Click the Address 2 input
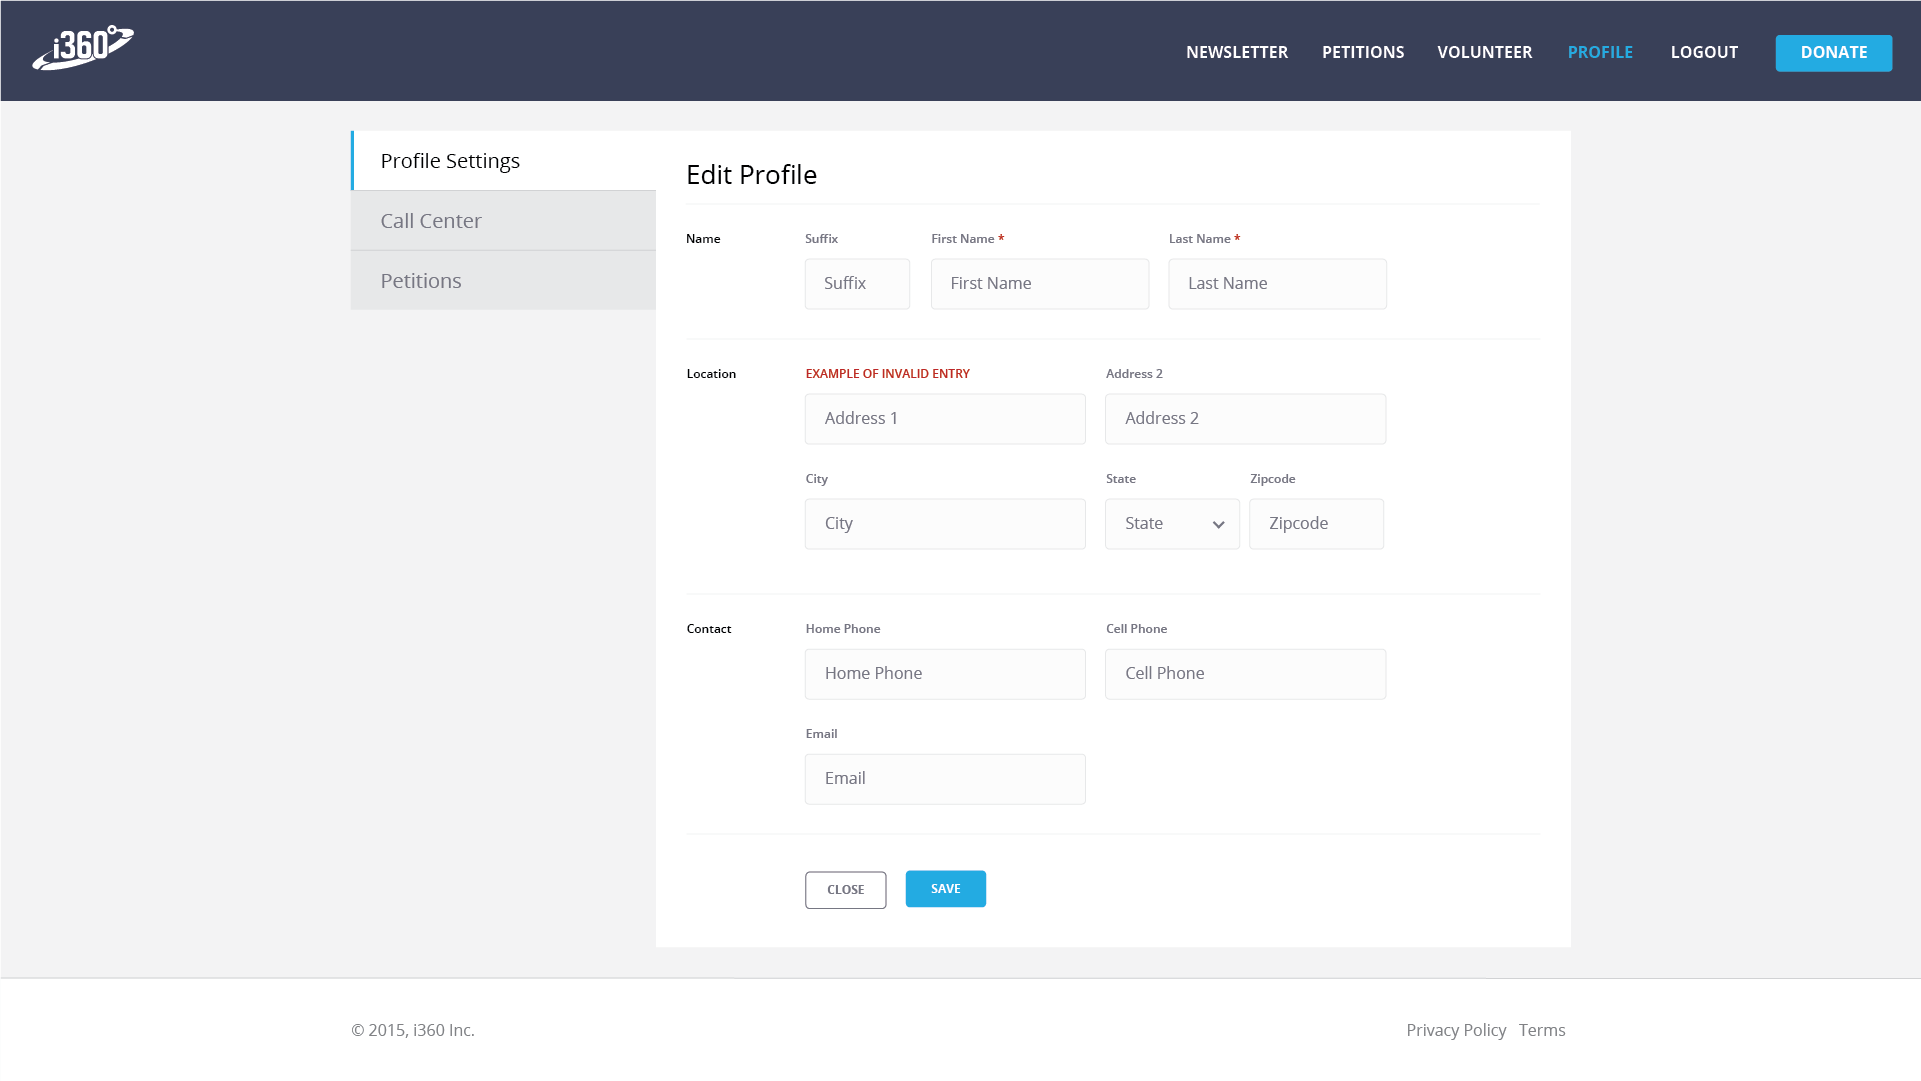The height and width of the screenshot is (1081, 1921). click(x=1245, y=419)
